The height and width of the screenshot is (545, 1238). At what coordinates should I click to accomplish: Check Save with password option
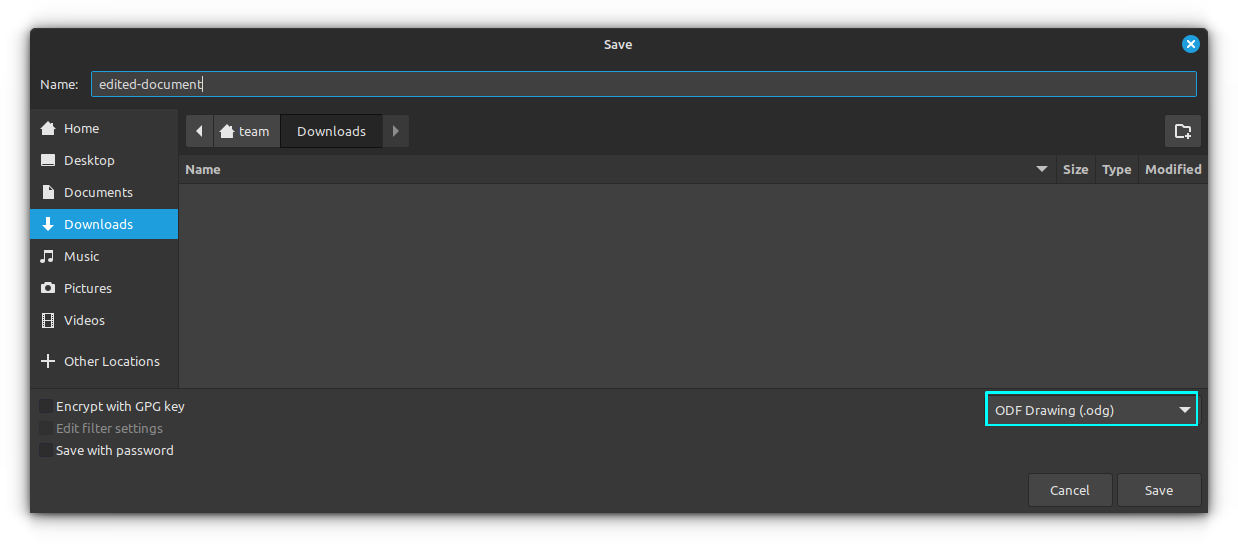46,450
